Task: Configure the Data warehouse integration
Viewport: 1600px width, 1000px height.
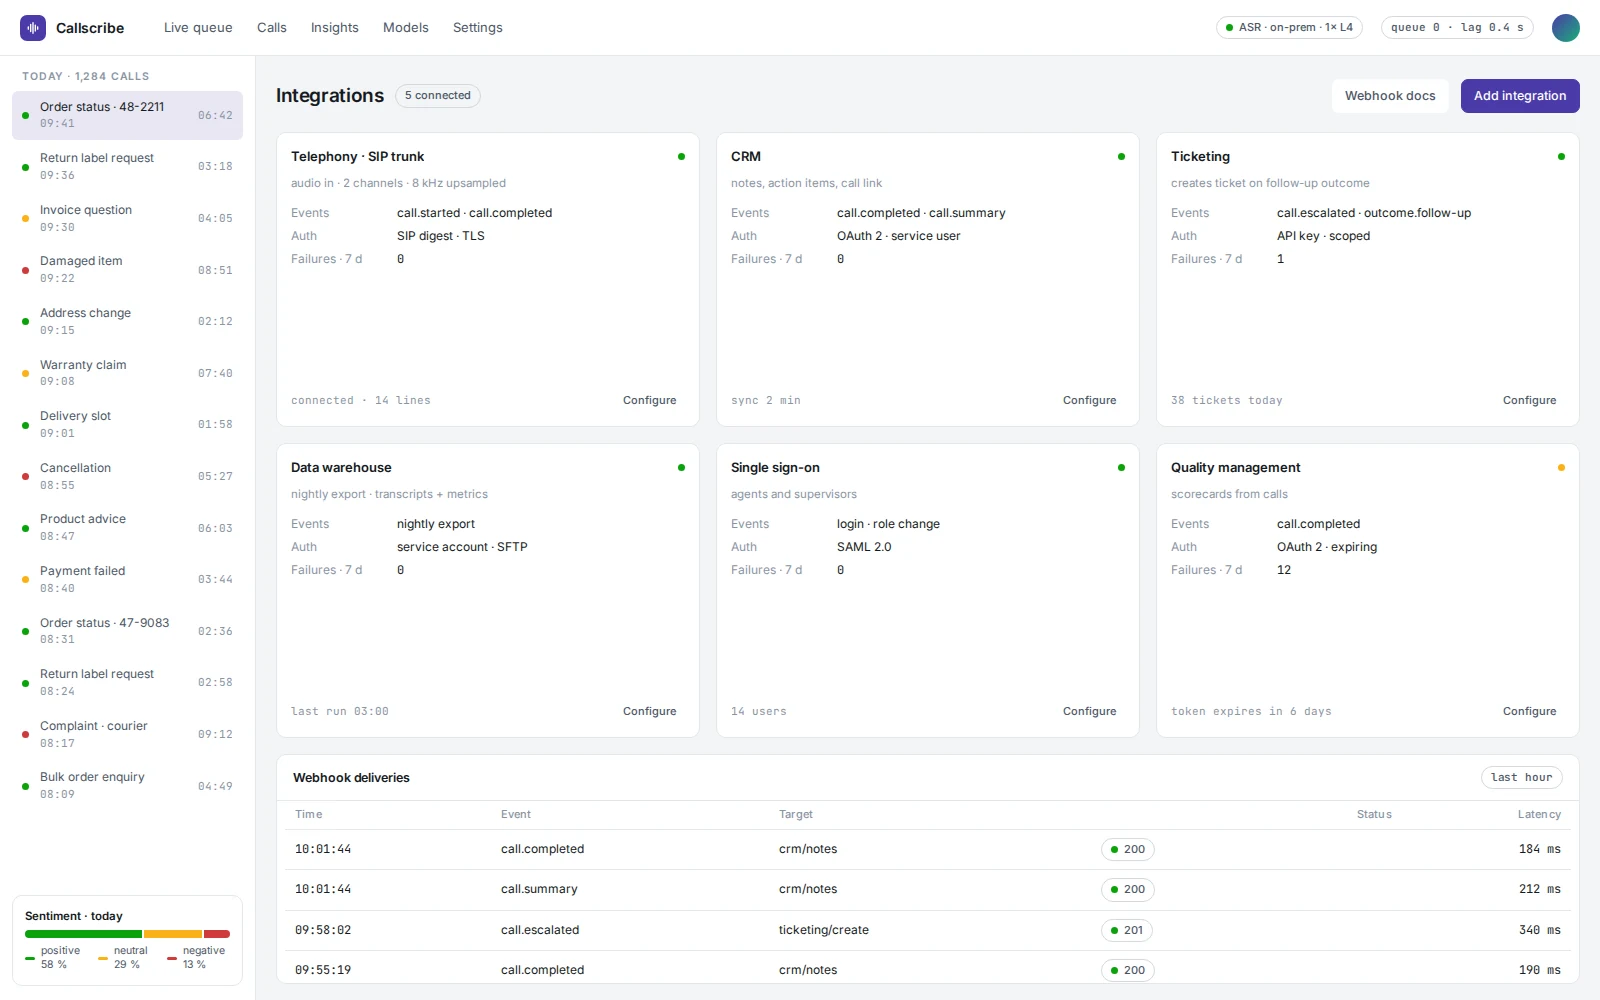Action: coord(649,711)
